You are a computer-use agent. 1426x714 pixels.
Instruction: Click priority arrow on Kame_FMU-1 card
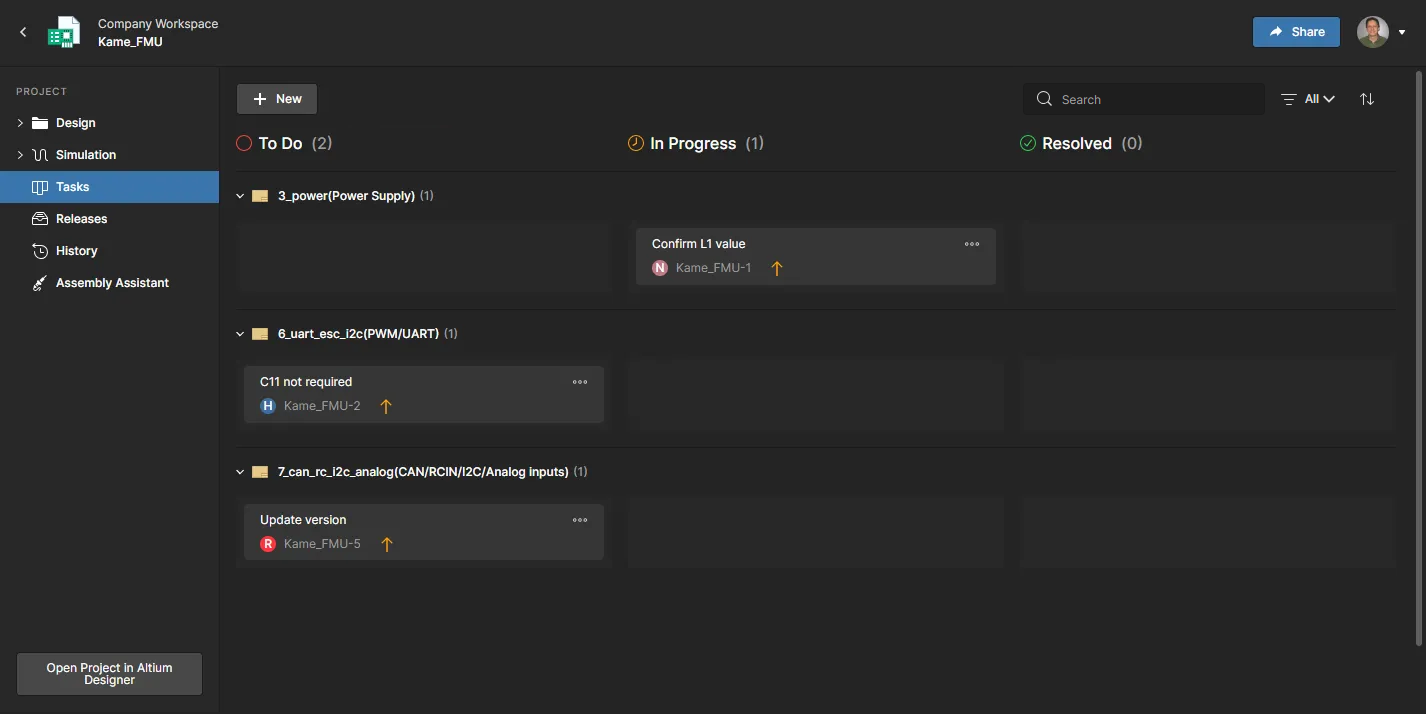[777, 268]
